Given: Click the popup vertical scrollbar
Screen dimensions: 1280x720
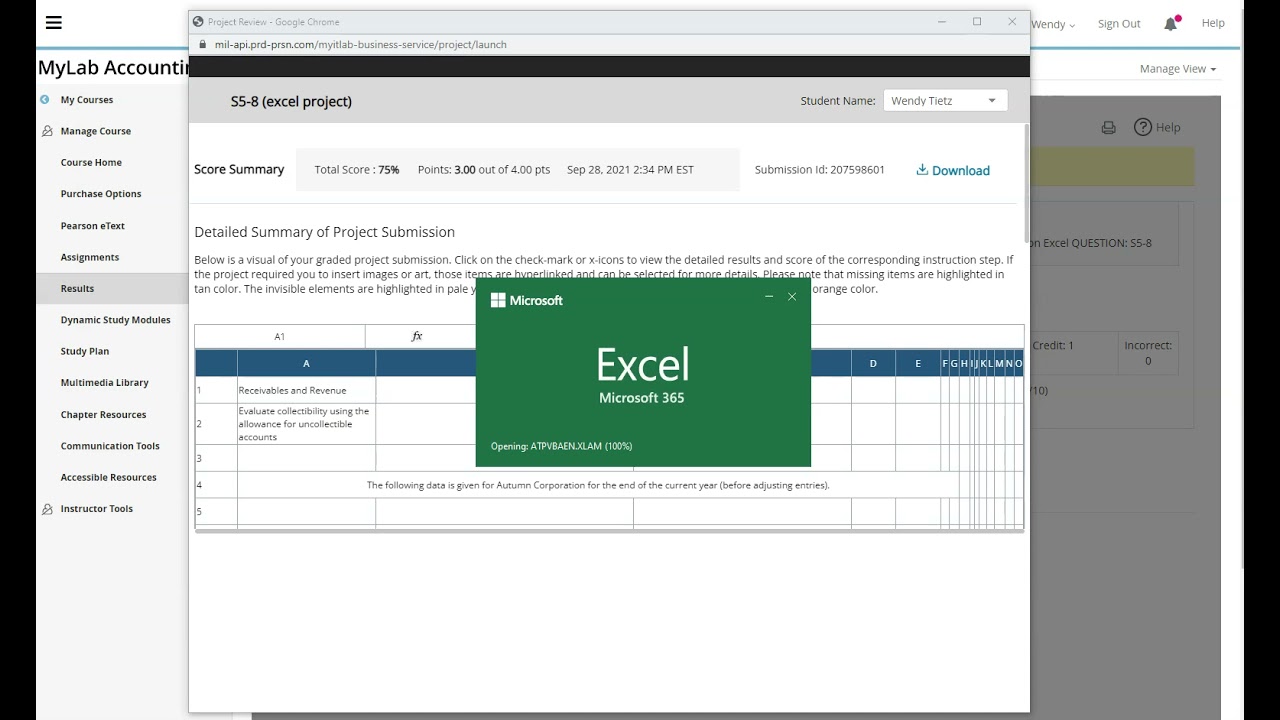Looking at the screenshot, I should click(1026, 184).
